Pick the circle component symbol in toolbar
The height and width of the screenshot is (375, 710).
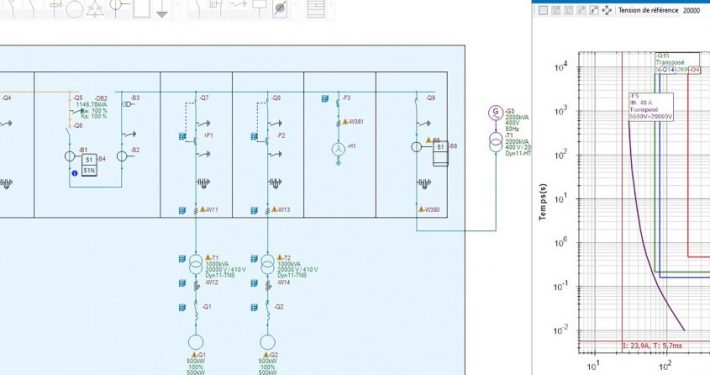74,9
